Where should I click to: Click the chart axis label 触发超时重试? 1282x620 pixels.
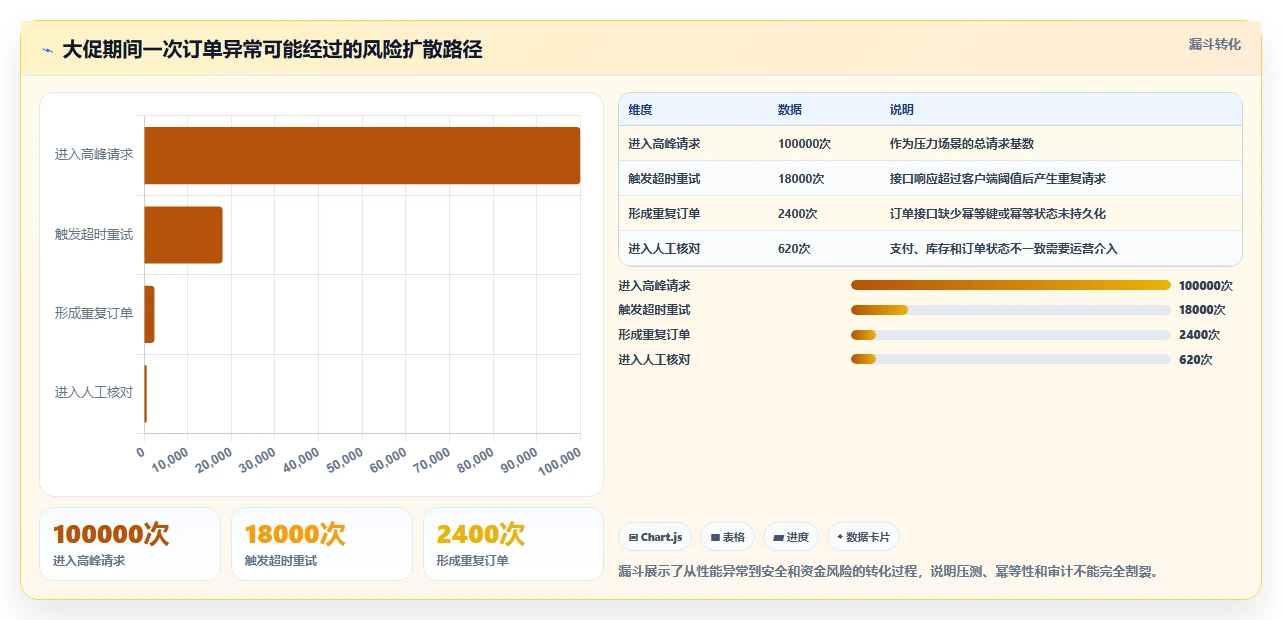coord(94,234)
